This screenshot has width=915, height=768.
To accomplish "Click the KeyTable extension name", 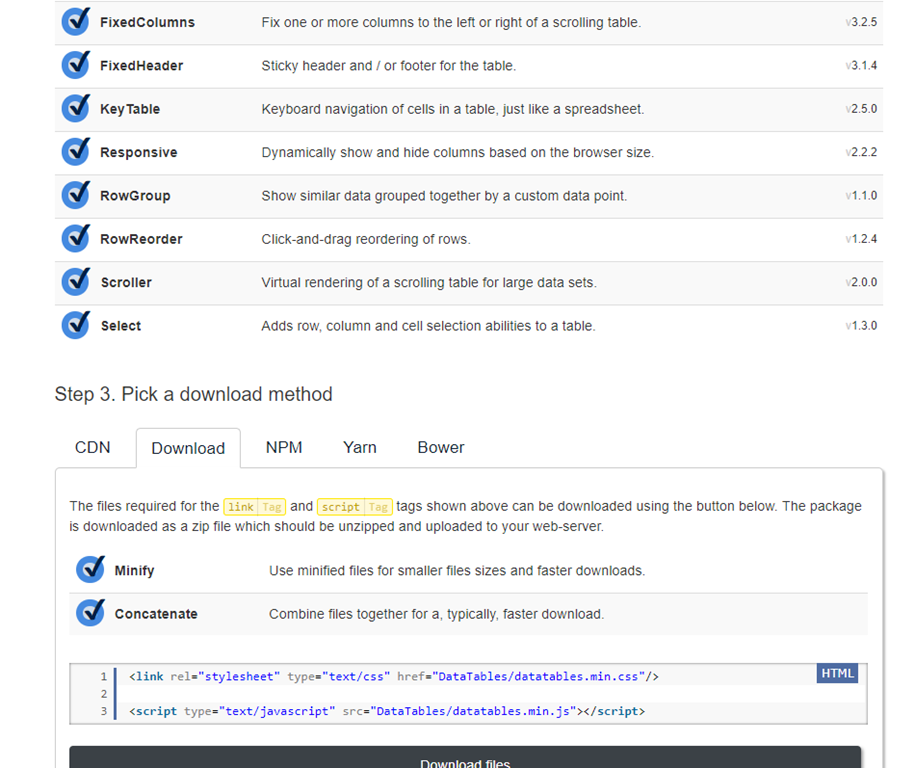I will 130,109.
